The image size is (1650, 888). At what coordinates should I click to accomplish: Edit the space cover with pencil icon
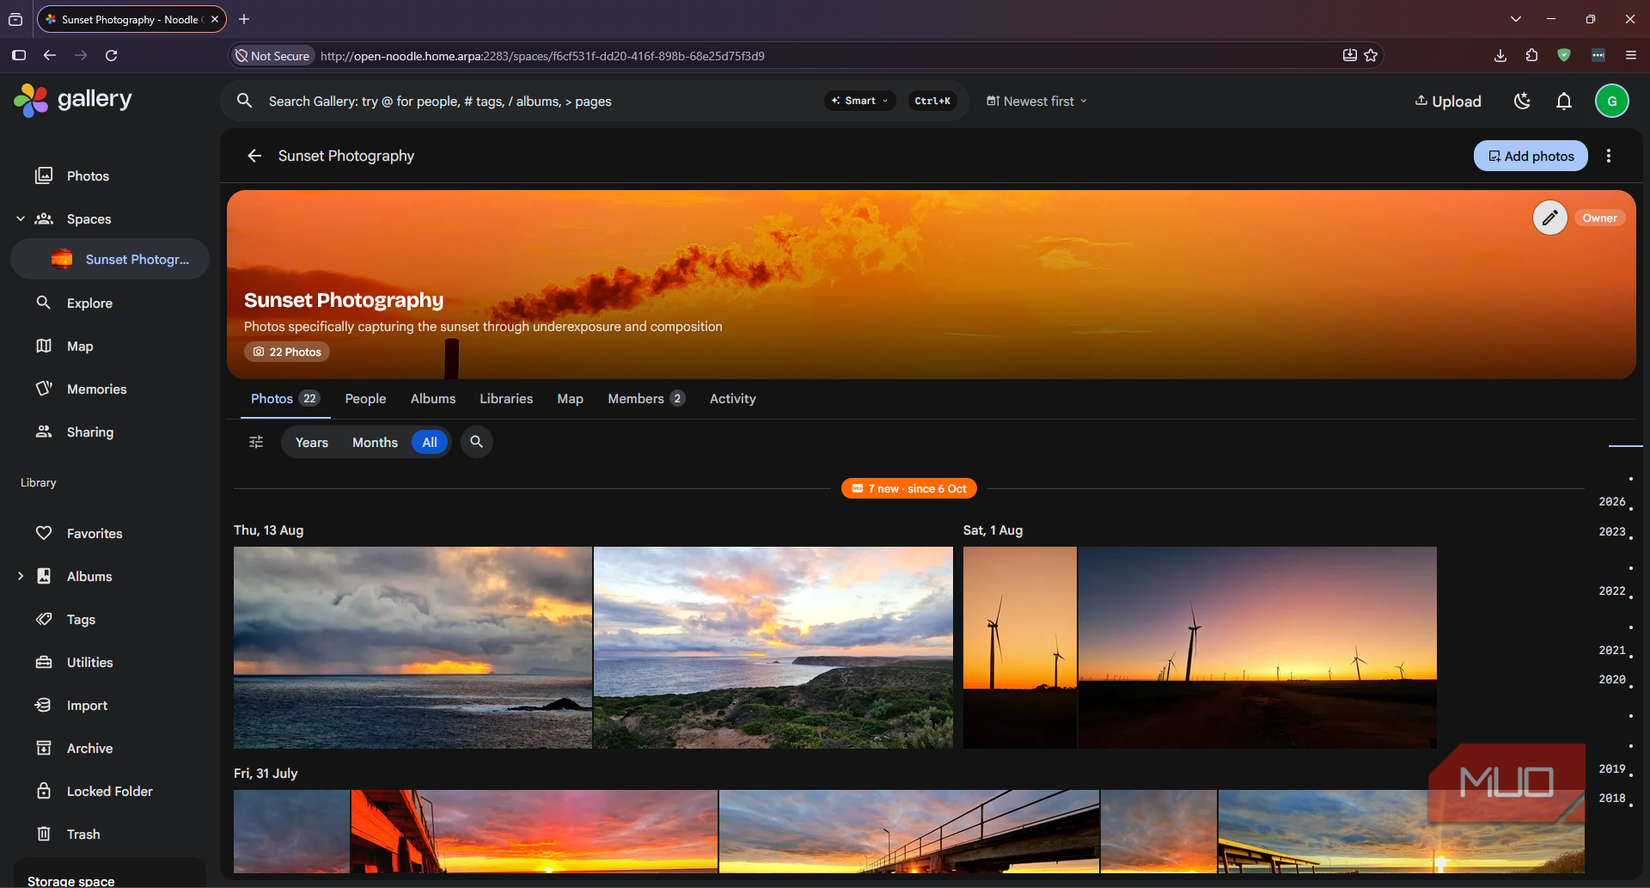tap(1550, 218)
